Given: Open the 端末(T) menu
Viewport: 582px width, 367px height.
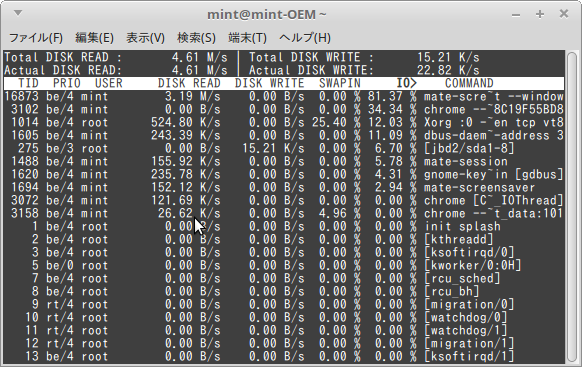Looking at the screenshot, I should tap(247, 38).
